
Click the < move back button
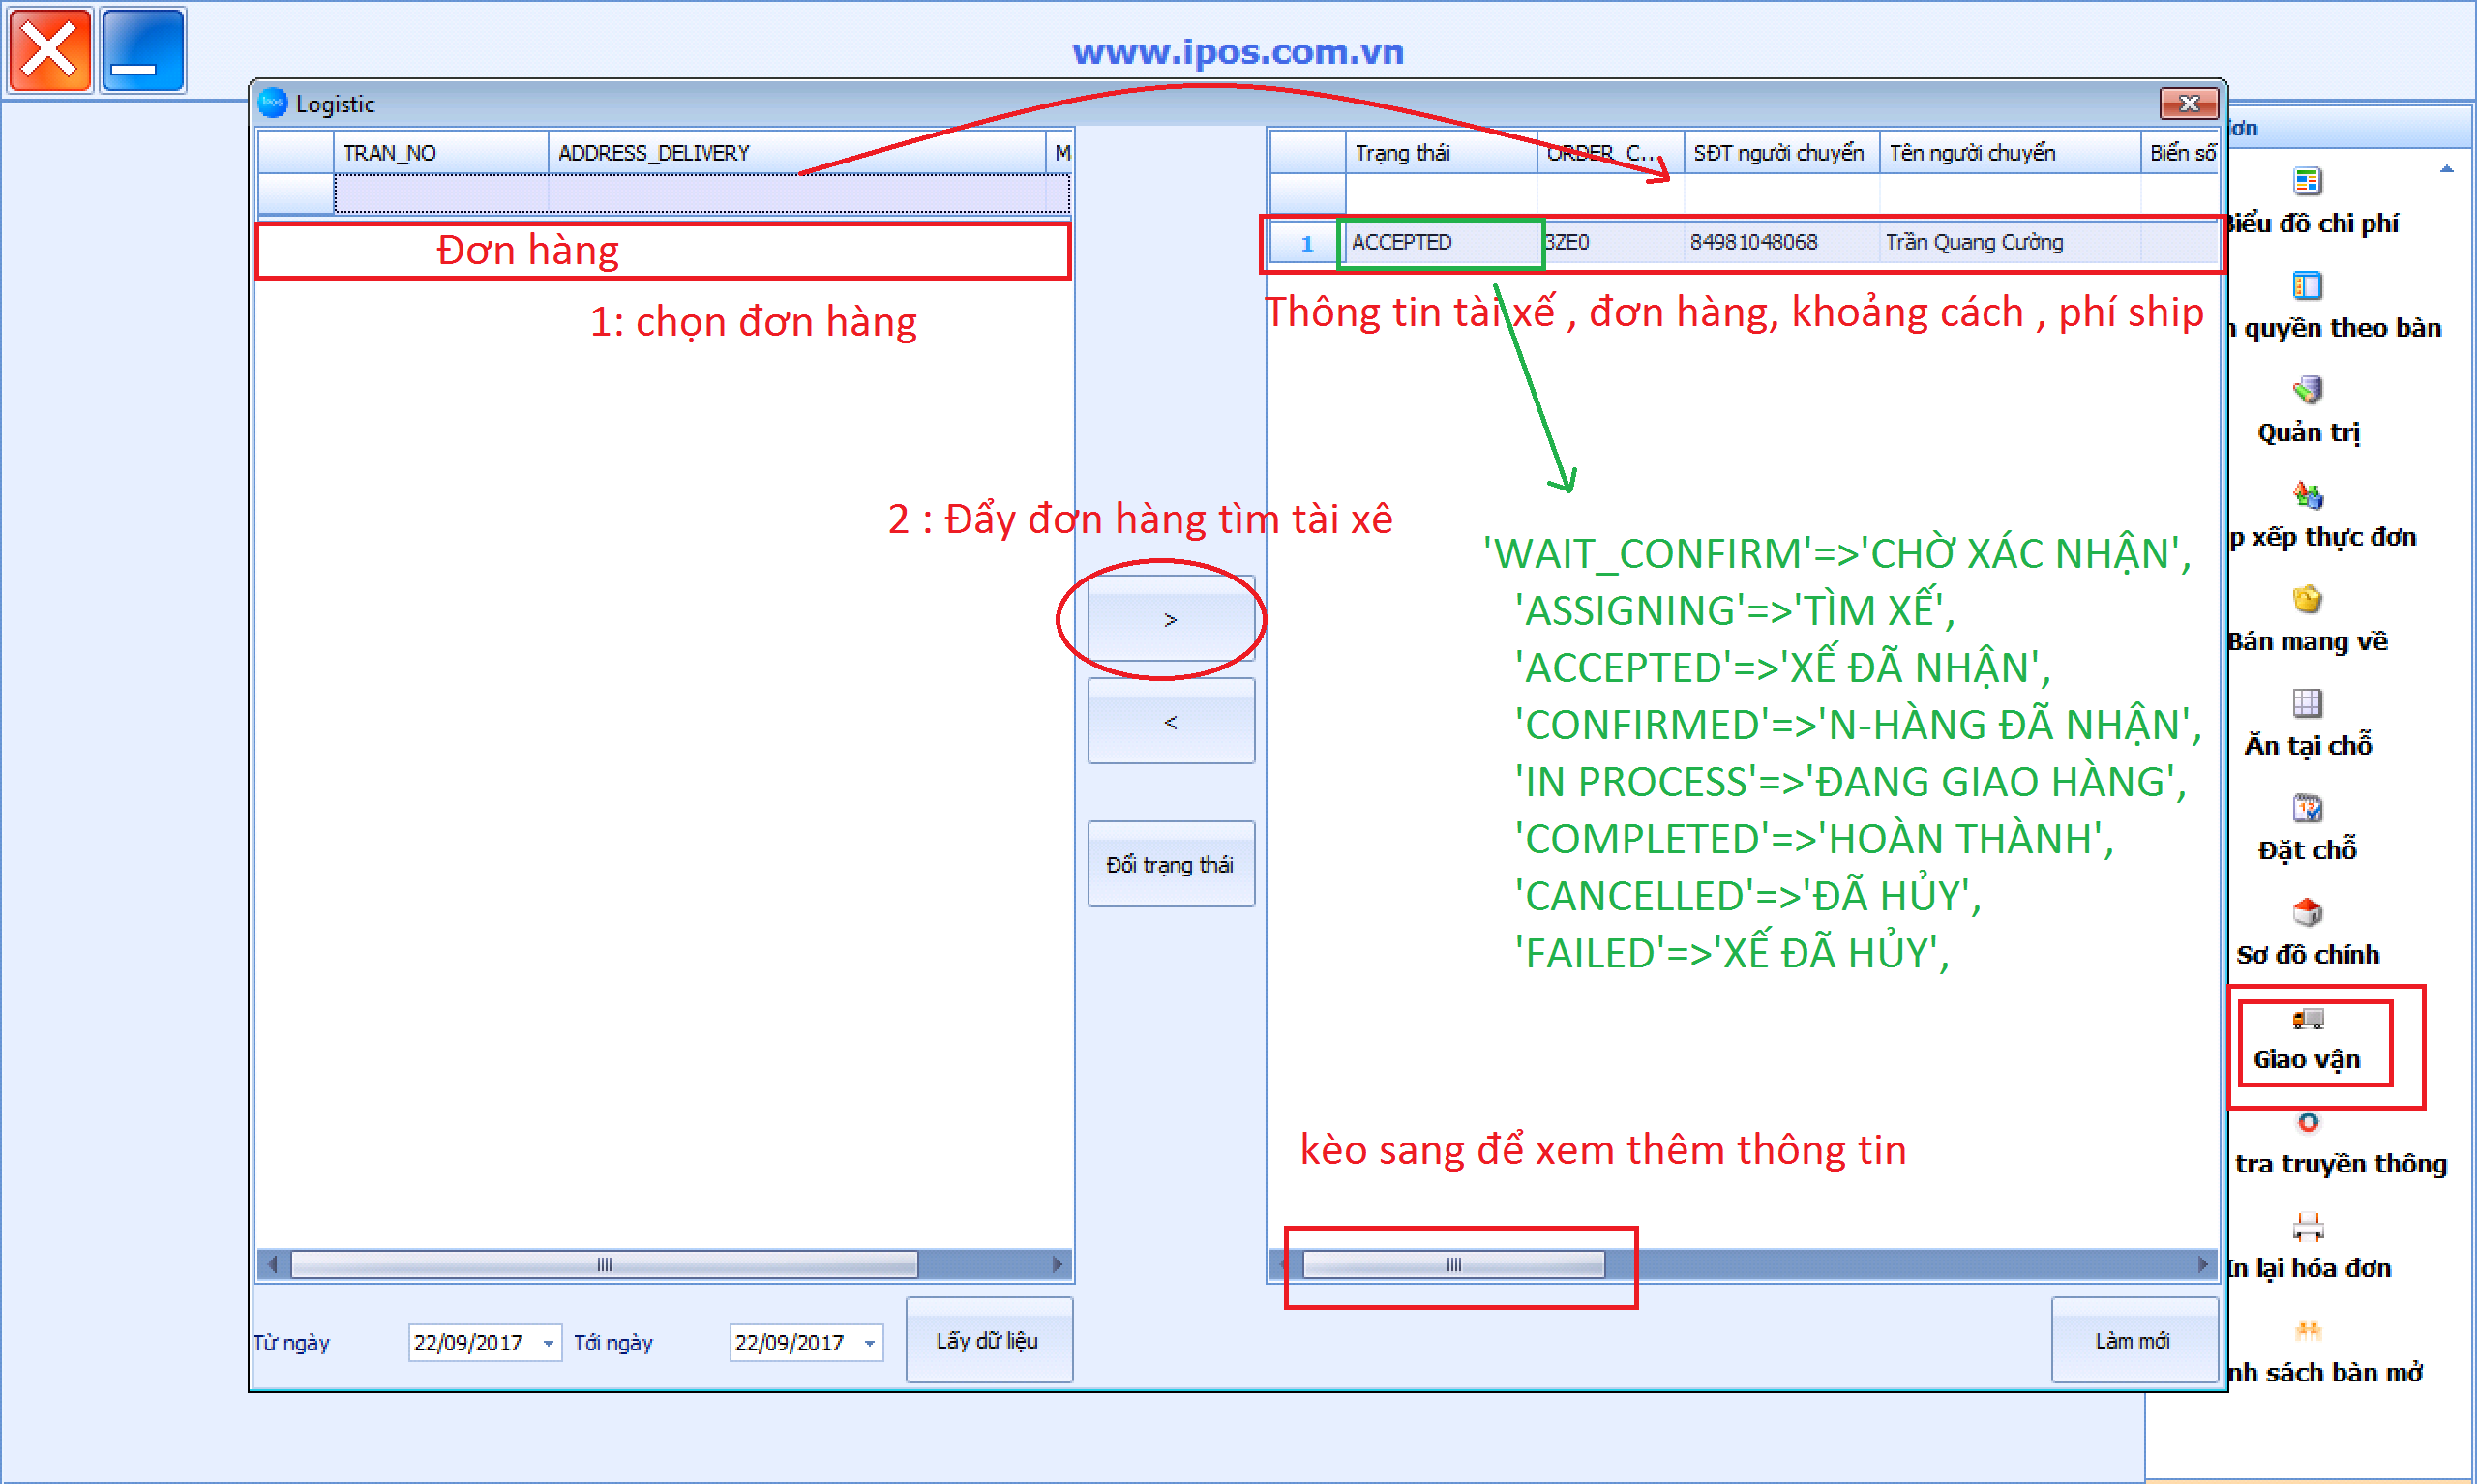click(x=1170, y=722)
